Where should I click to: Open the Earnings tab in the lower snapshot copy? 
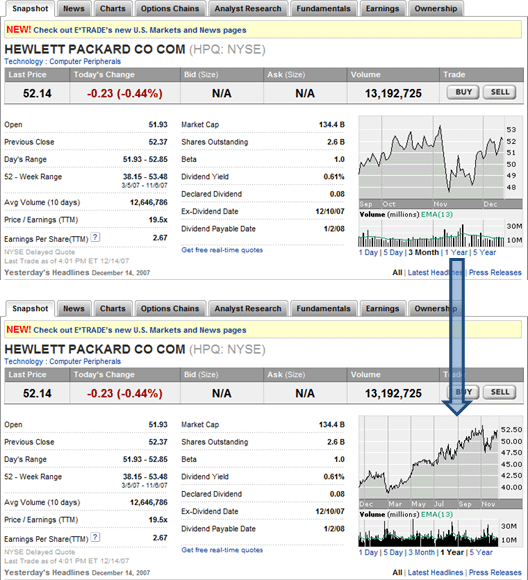pos(383,308)
